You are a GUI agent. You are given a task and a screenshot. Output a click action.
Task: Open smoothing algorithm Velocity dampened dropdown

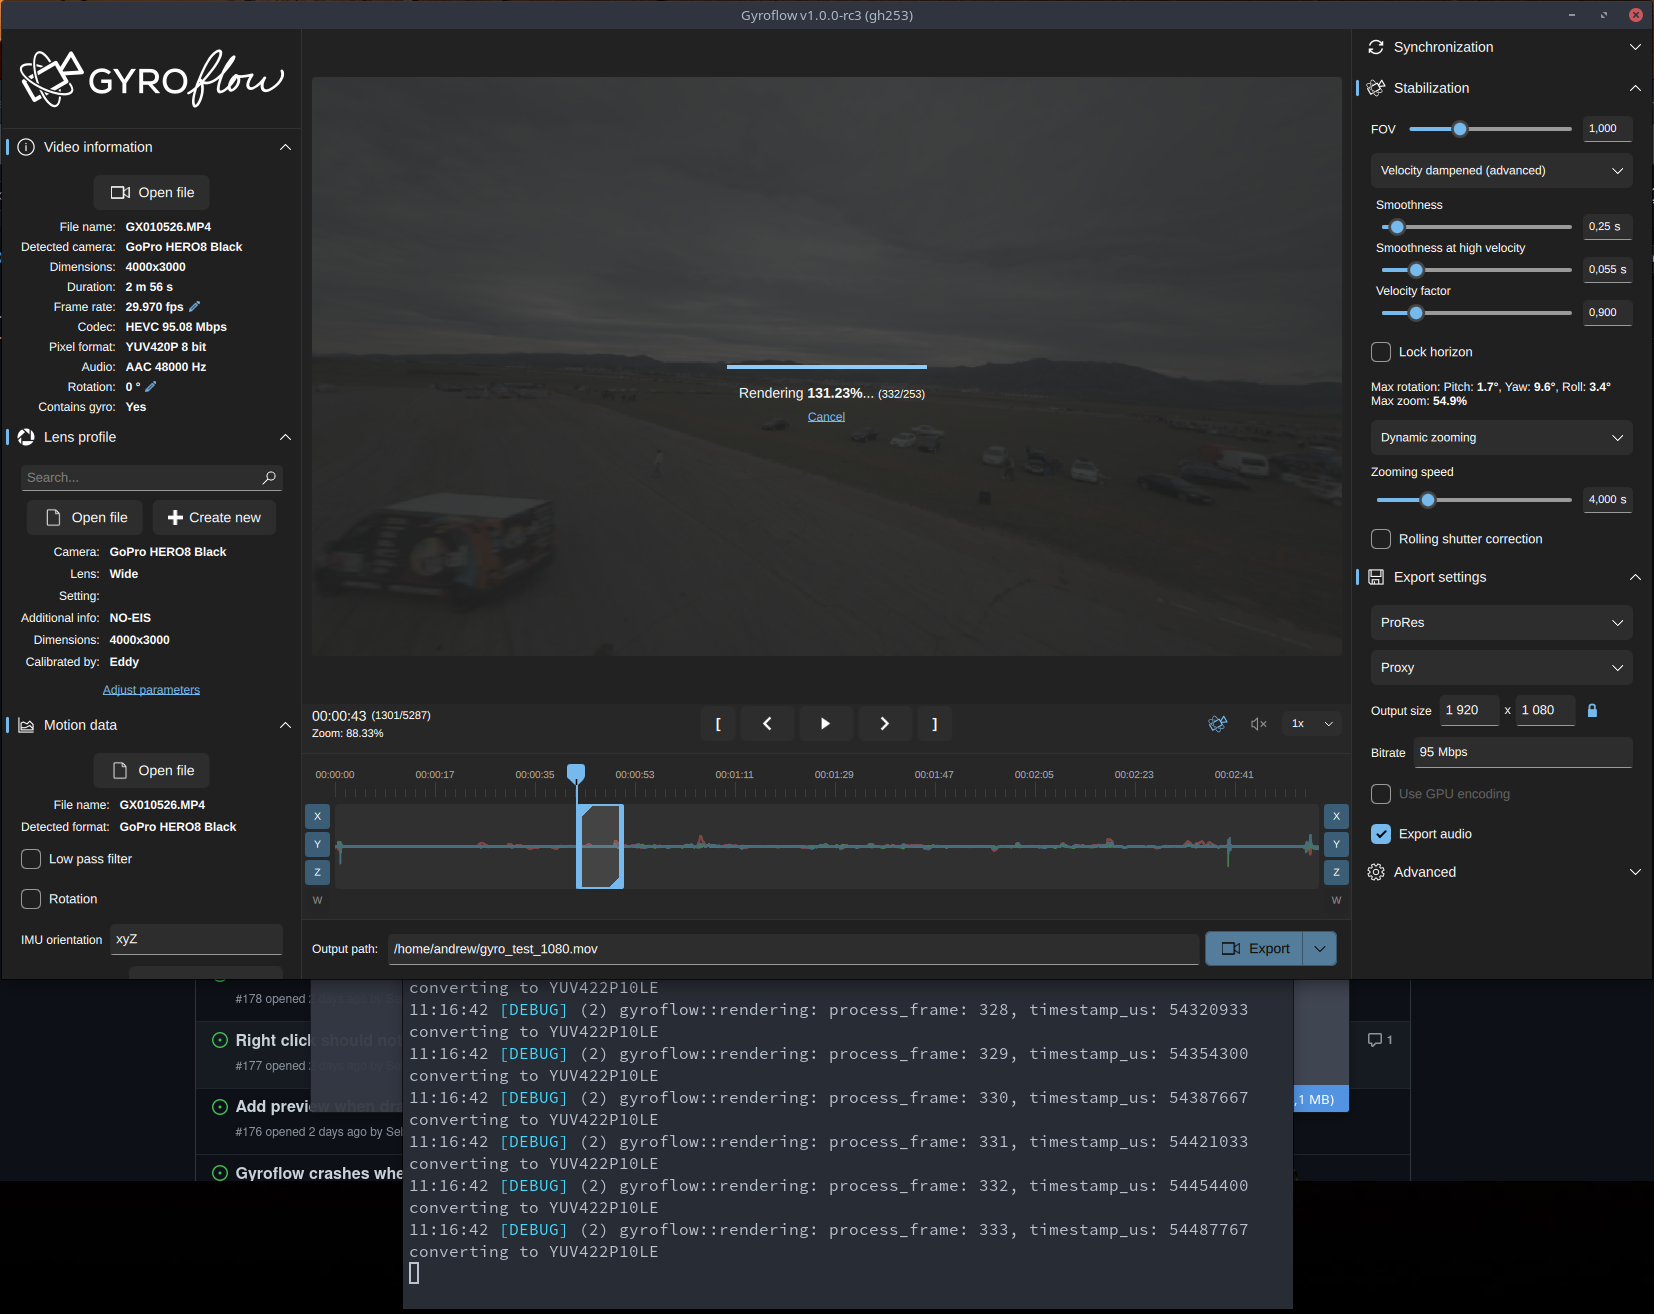point(1501,170)
